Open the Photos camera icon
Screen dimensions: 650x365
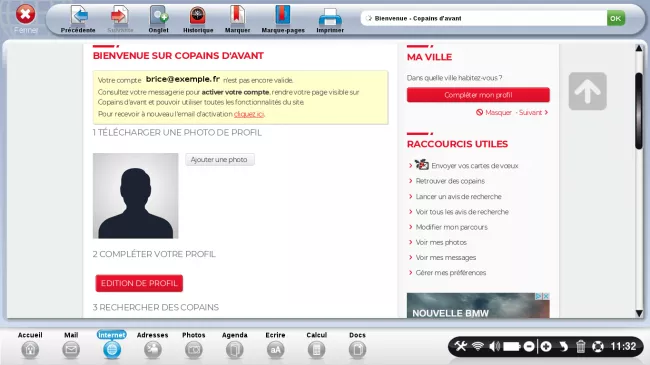click(x=194, y=350)
